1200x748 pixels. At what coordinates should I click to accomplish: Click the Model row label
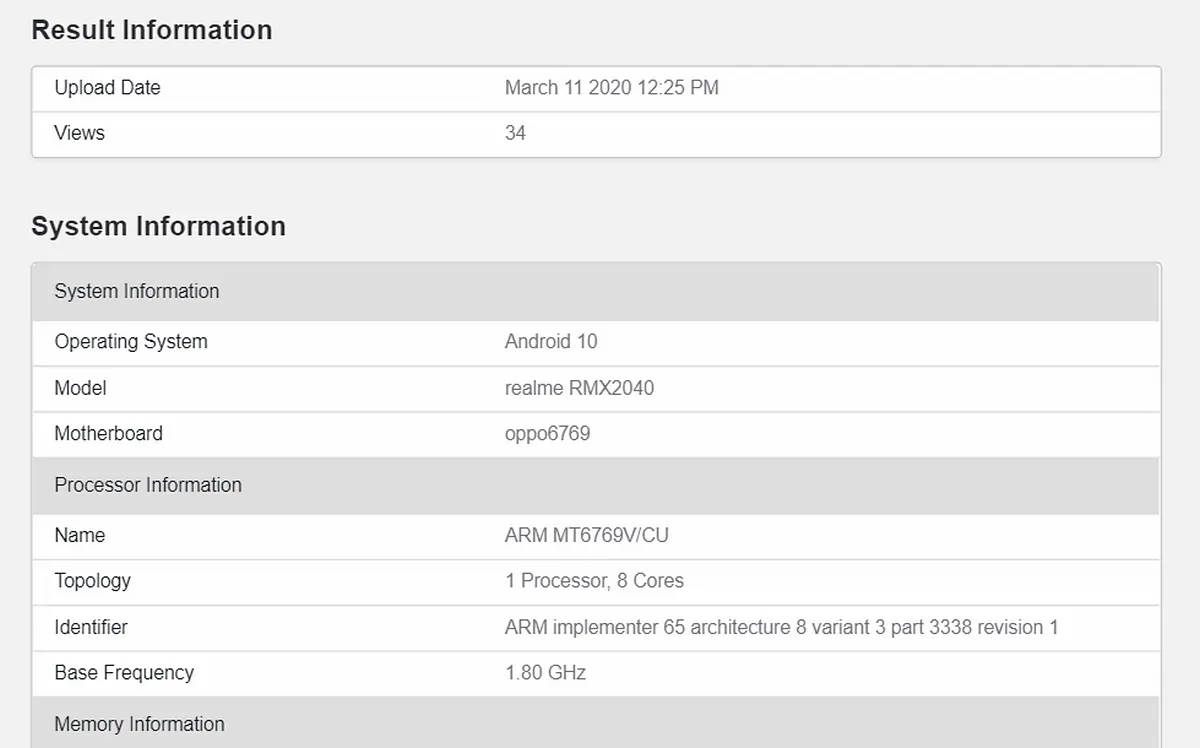click(x=80, y=388)
